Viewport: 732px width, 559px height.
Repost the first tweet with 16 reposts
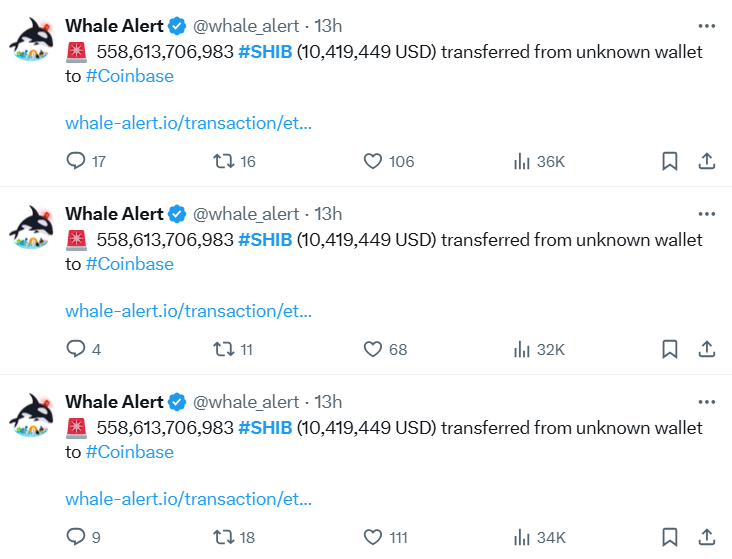tap(224, 161)
